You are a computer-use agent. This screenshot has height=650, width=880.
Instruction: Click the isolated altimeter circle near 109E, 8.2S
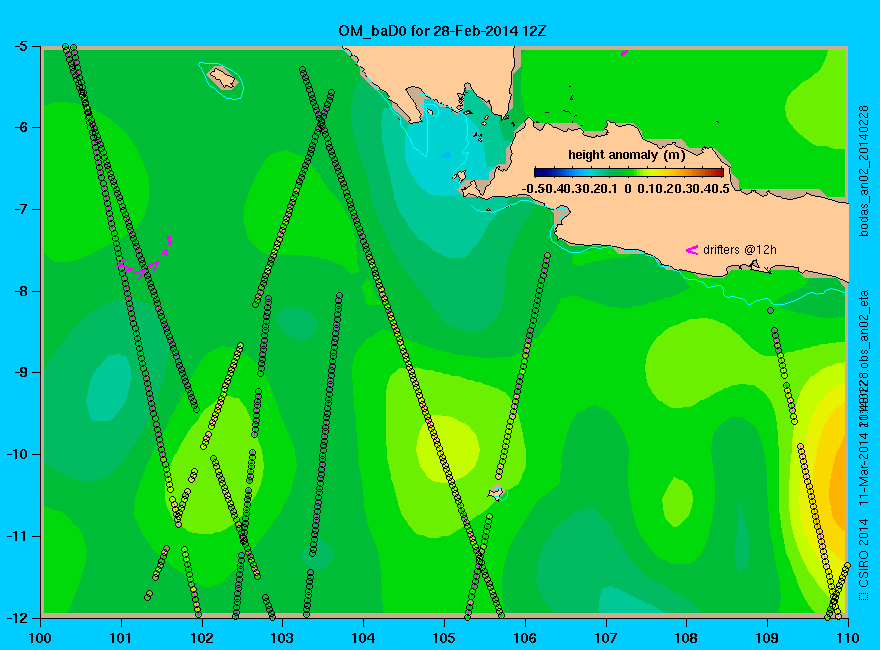pyautogui.click(x=771, y=310)
